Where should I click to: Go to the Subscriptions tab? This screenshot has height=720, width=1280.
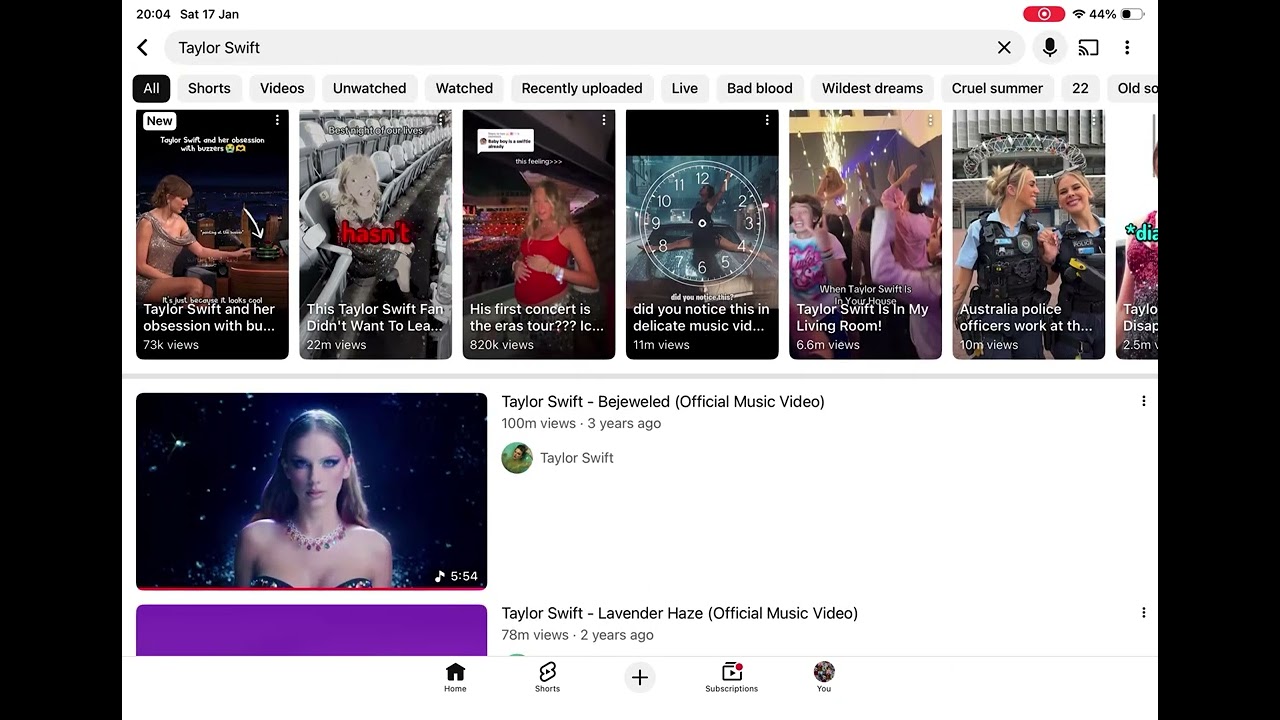[731, 677]
